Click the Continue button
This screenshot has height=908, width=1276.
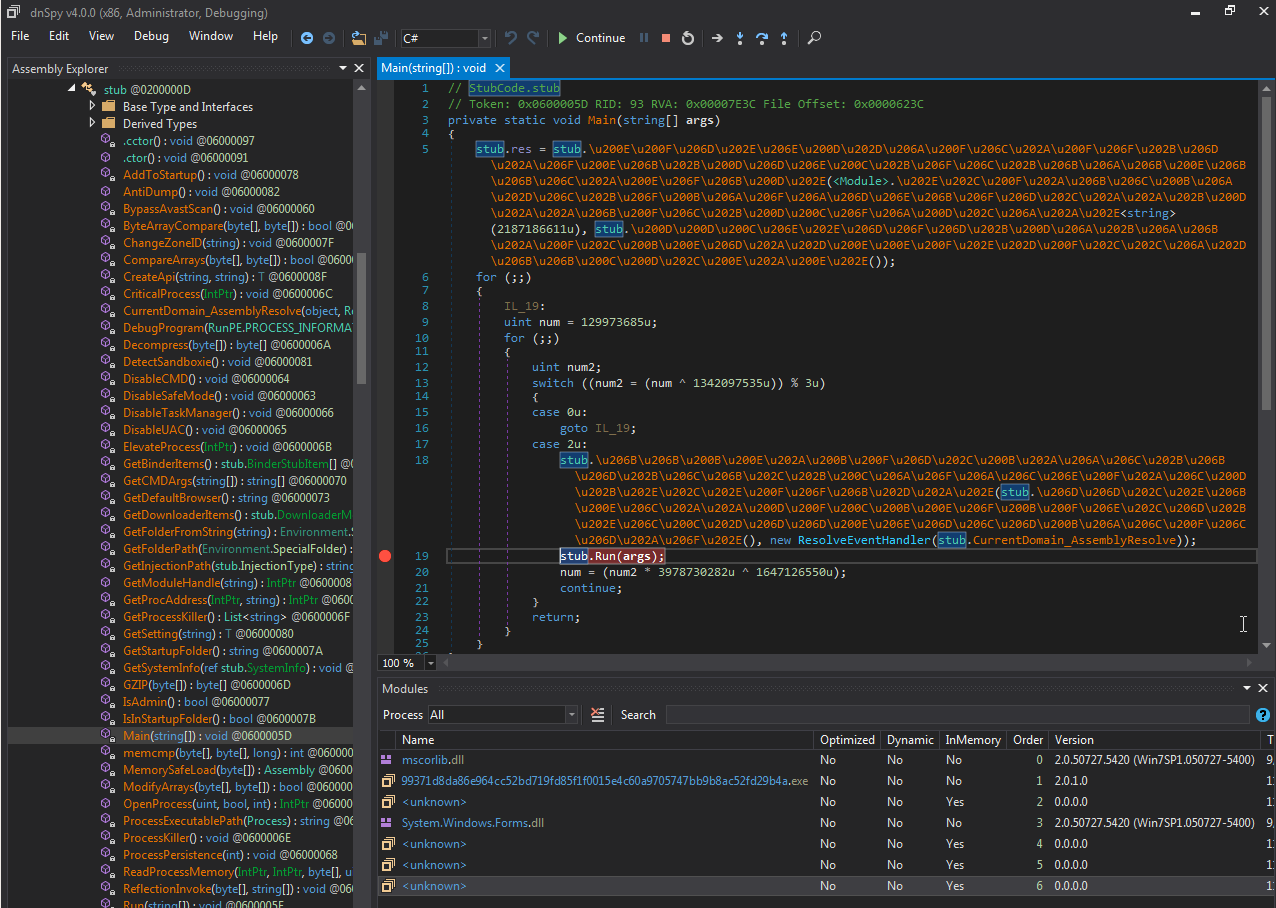(x=591, y=38)
